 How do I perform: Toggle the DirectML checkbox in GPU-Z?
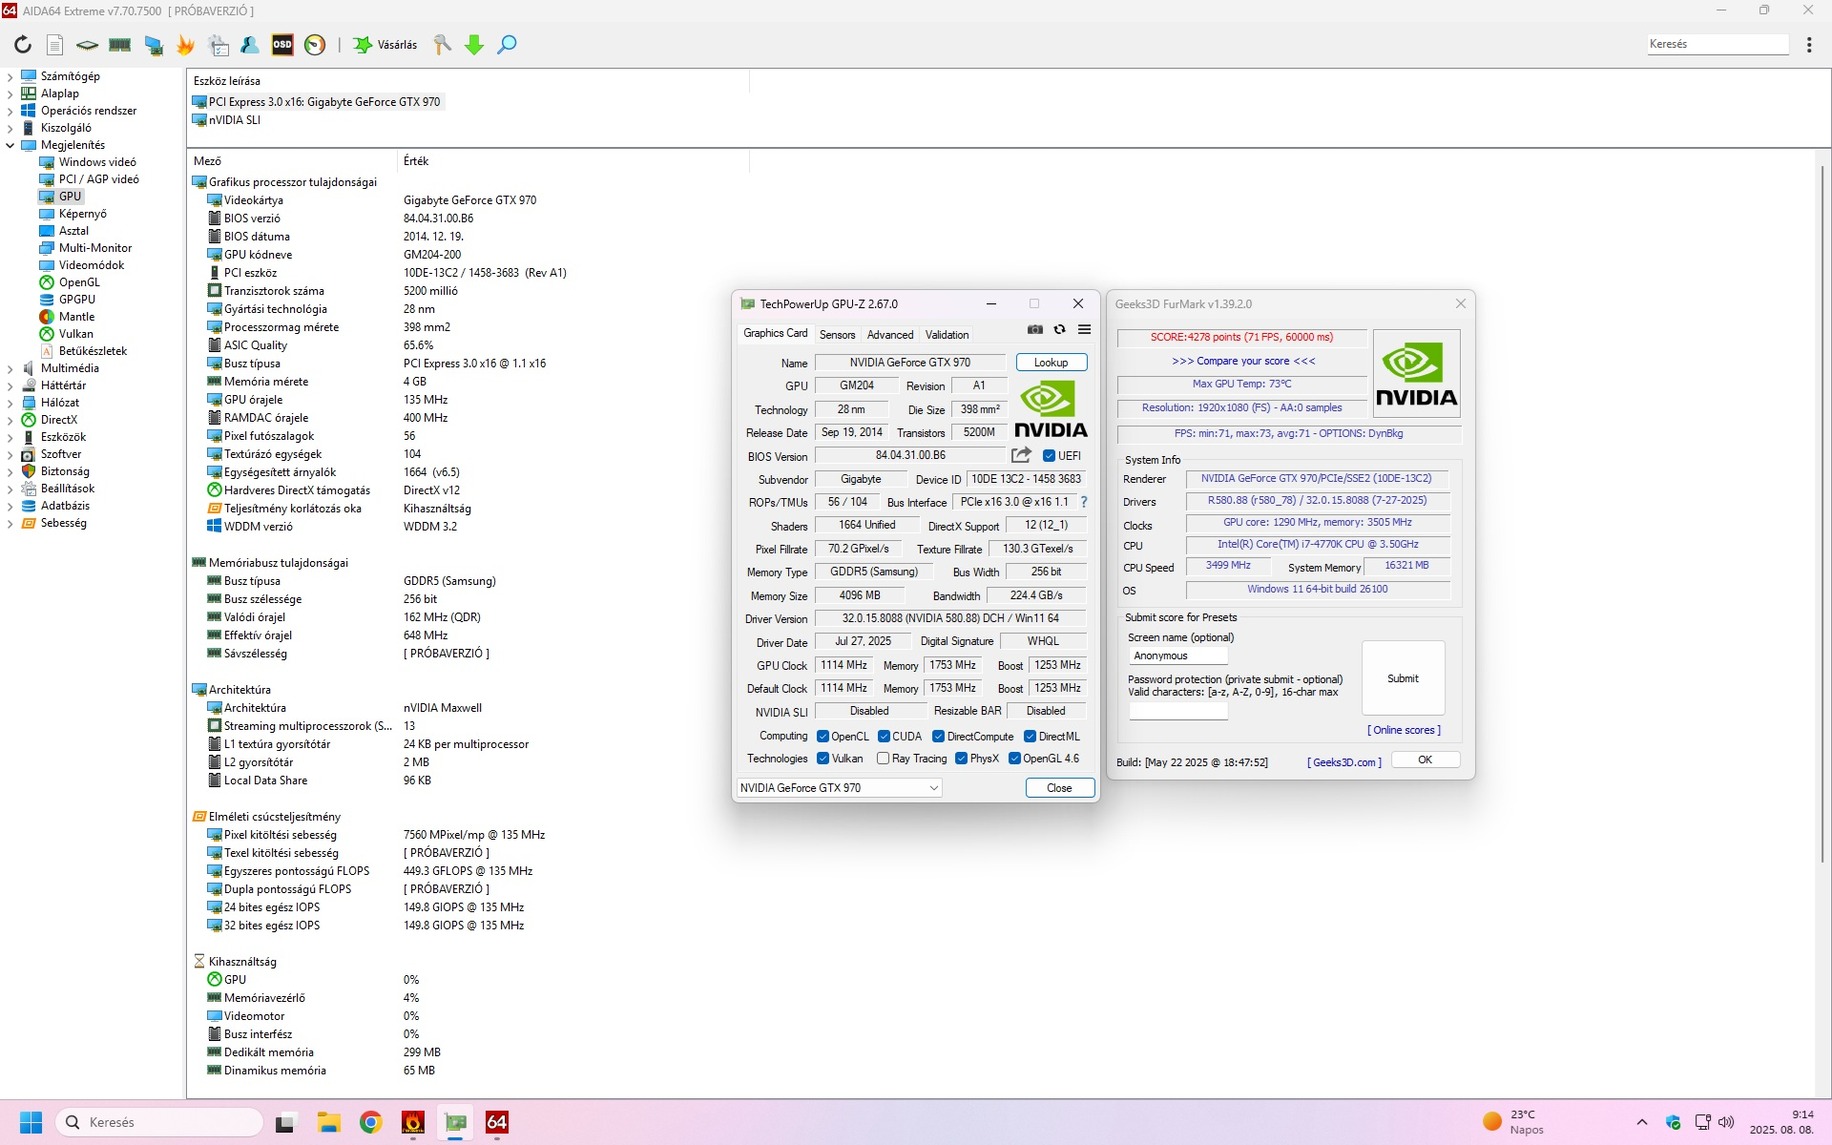pos(1030,737)
